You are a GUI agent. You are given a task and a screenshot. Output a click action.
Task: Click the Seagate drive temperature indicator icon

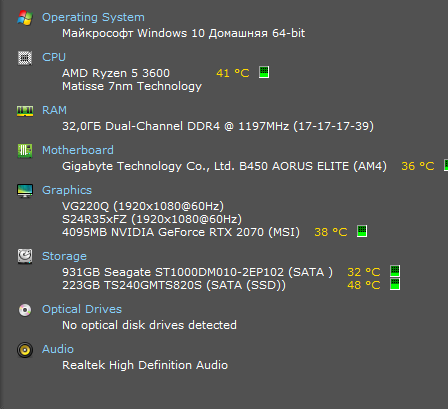tap(395, 271)
